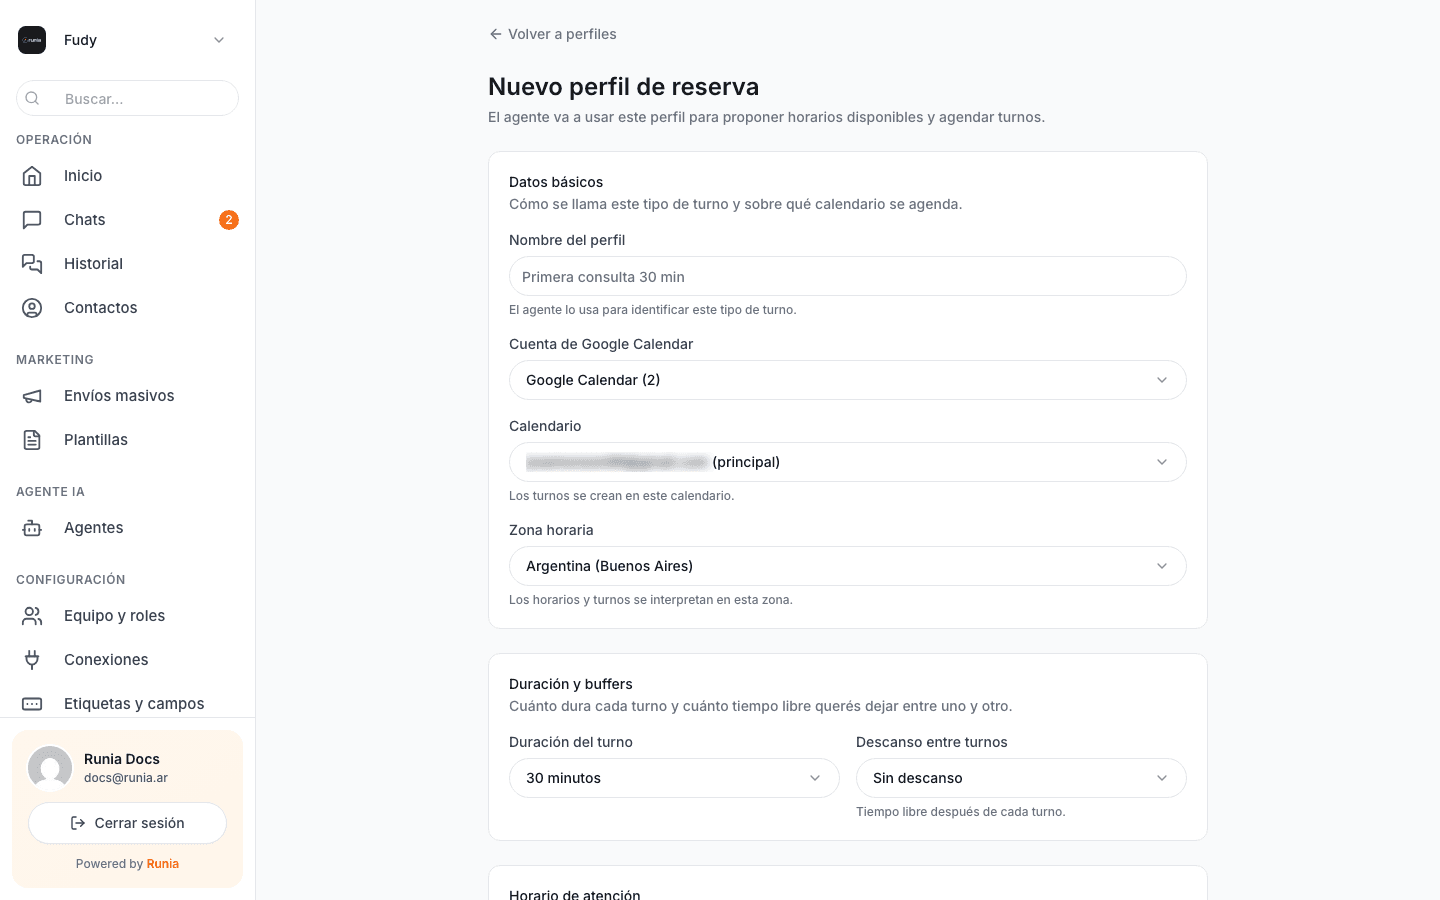Click the search magnifier icon
The height and width of the screenshot is (900, 1440).
pyautogui.click(x=32, y=98)
